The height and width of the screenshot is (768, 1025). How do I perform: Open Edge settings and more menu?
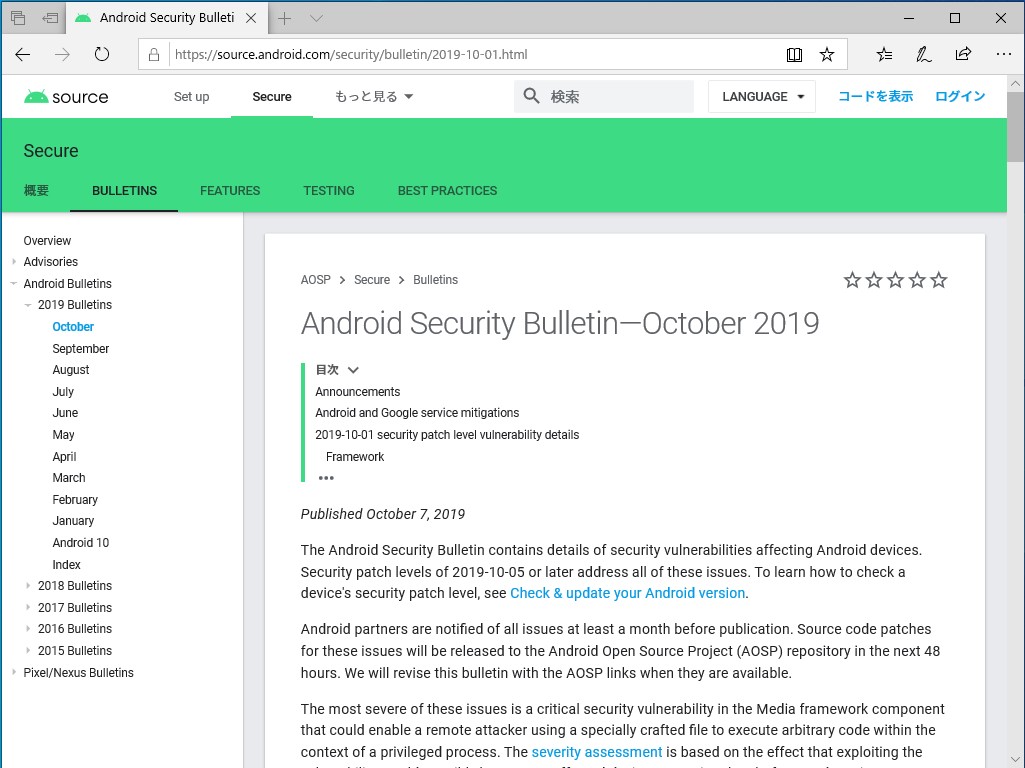pos(1001,55)
